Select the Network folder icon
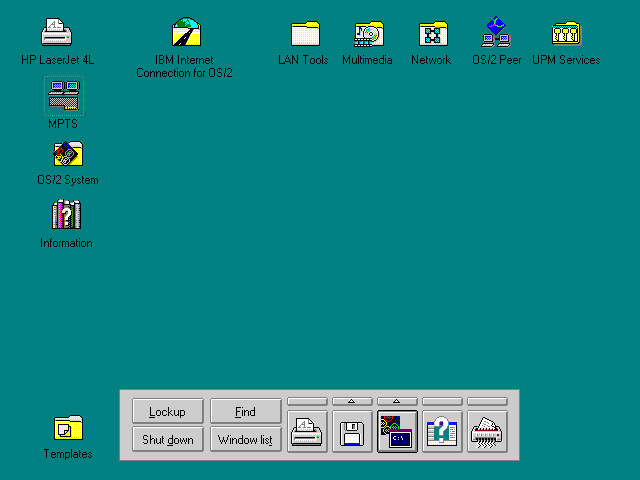Image resolution: width=640 pixels, height=480 pixels. pos(433,33)
